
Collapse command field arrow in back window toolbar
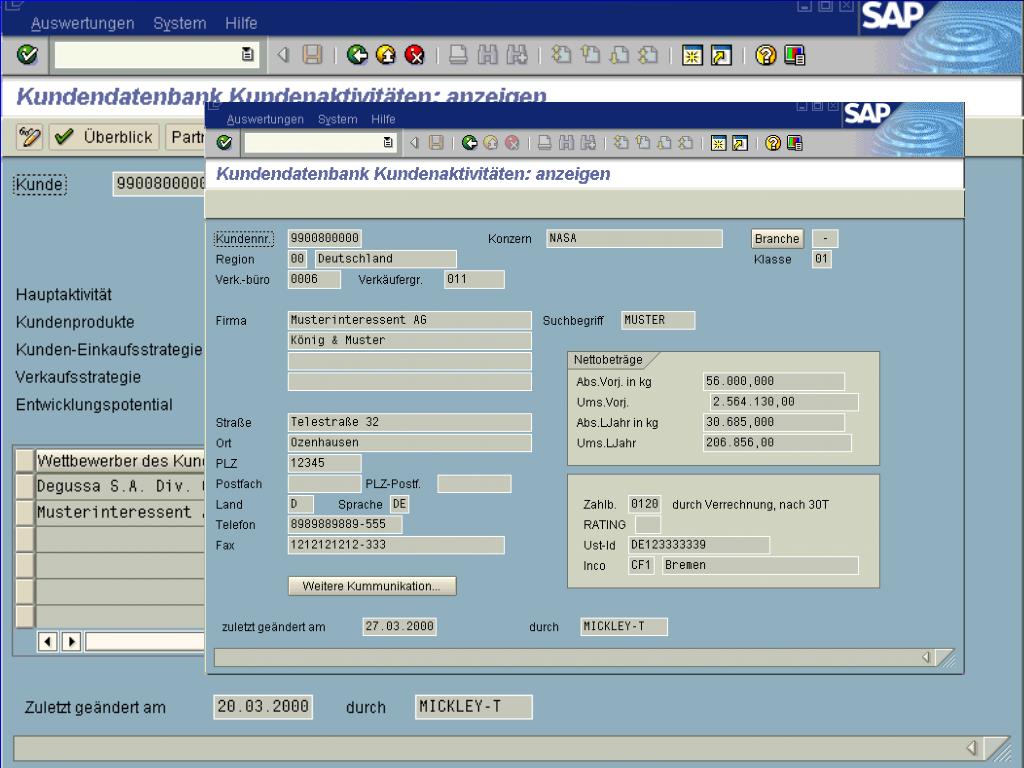[283, 55]
